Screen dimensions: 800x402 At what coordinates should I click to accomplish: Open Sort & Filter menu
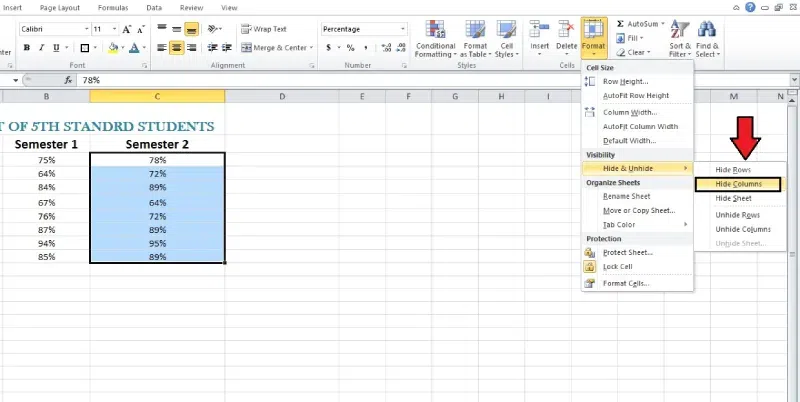[680, 39]
